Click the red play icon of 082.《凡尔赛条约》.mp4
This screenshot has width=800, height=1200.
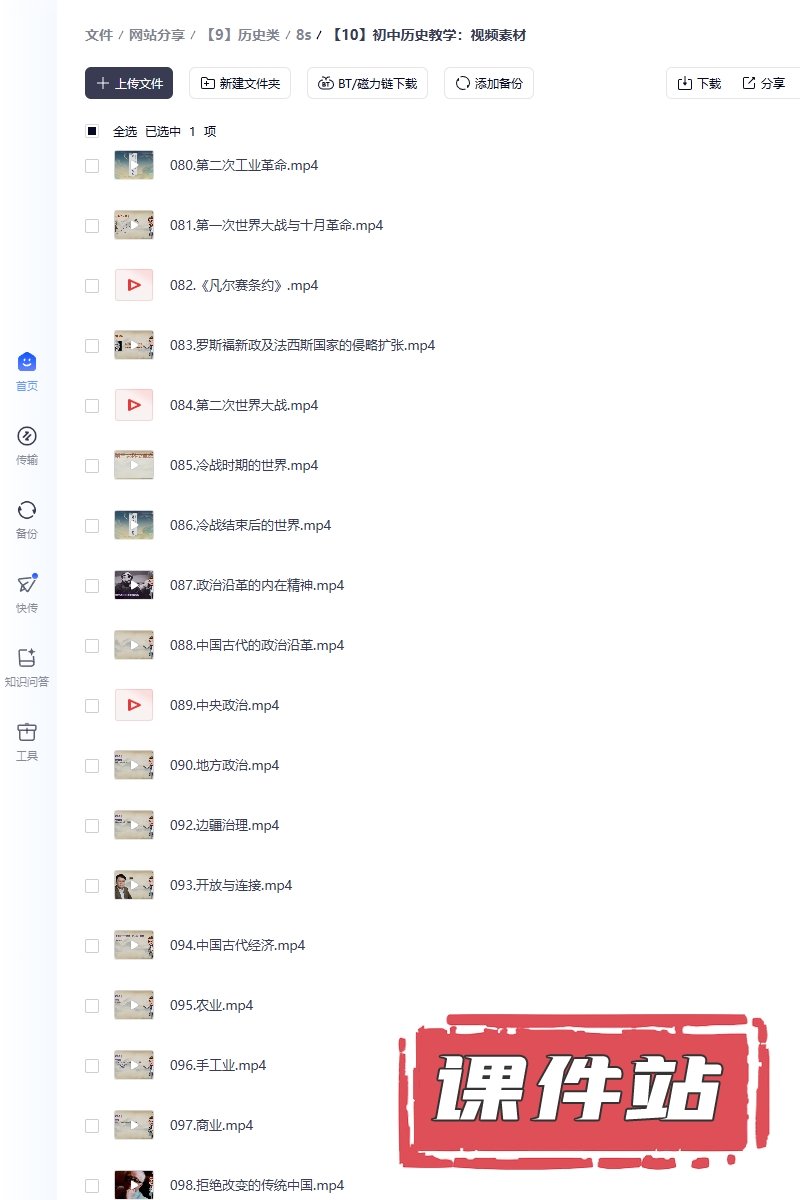(x=134, y=285)
